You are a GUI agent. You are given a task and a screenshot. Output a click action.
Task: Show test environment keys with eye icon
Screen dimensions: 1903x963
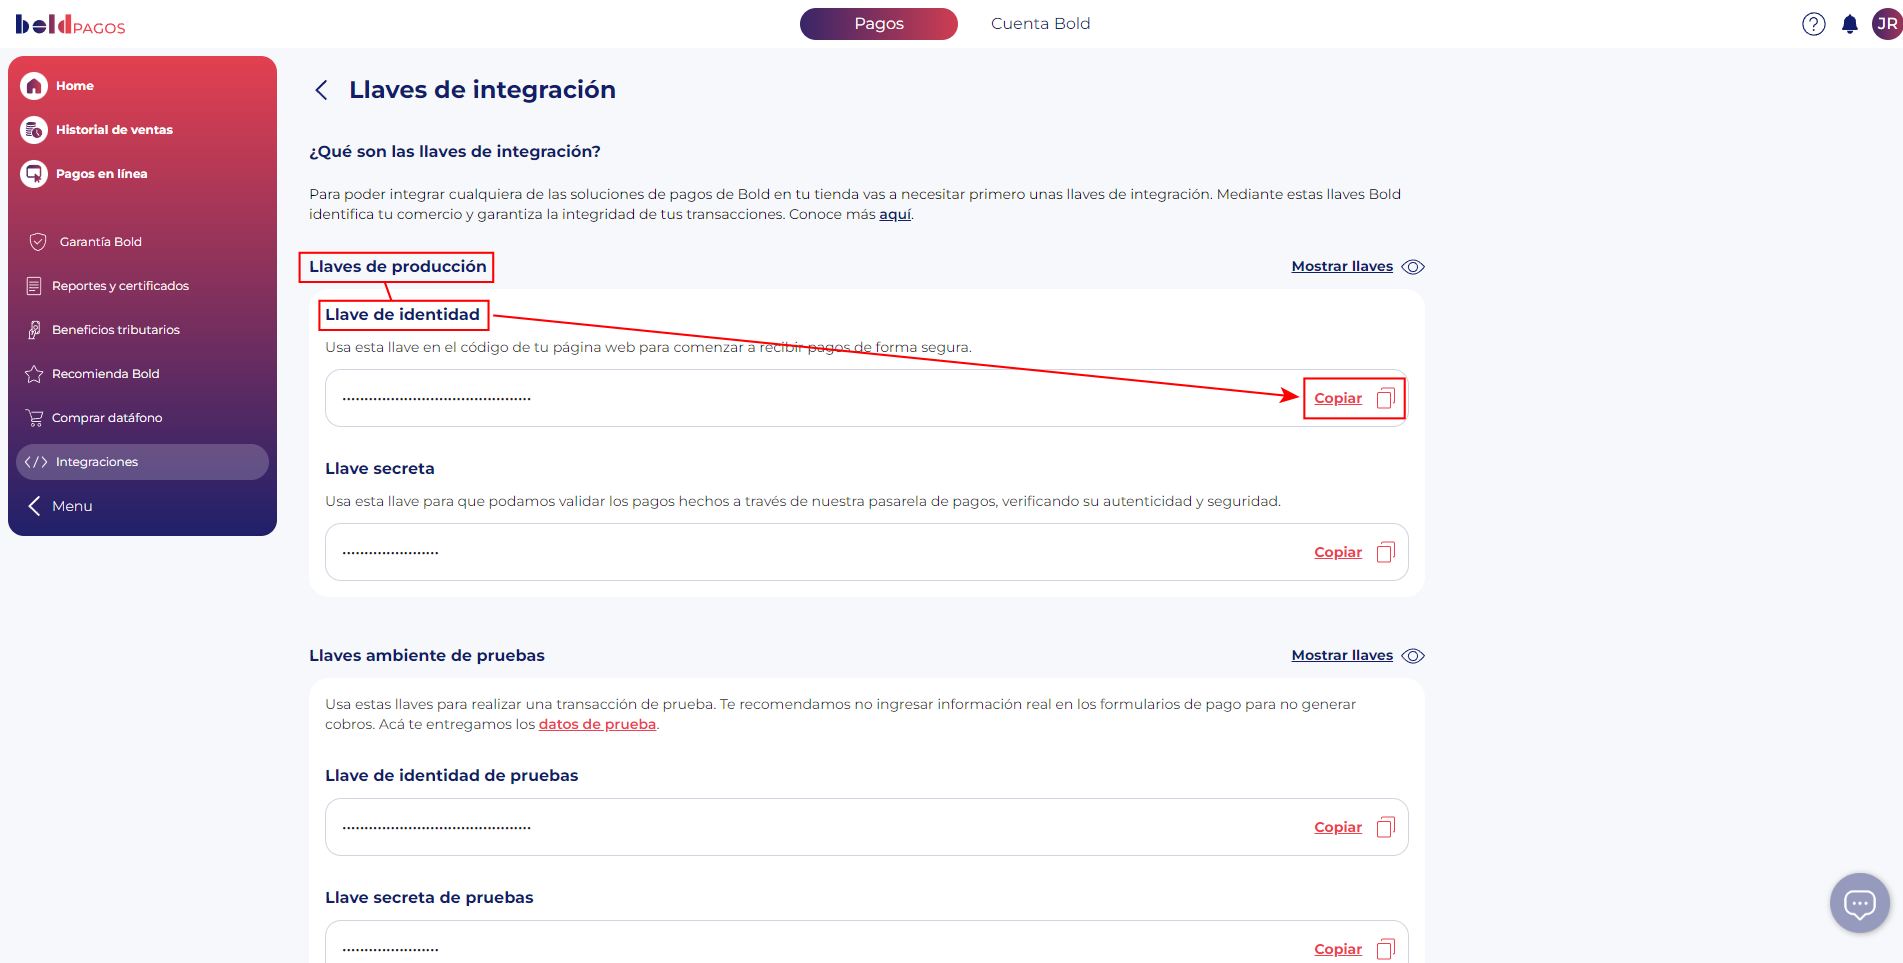click(x=1413, y=656)
